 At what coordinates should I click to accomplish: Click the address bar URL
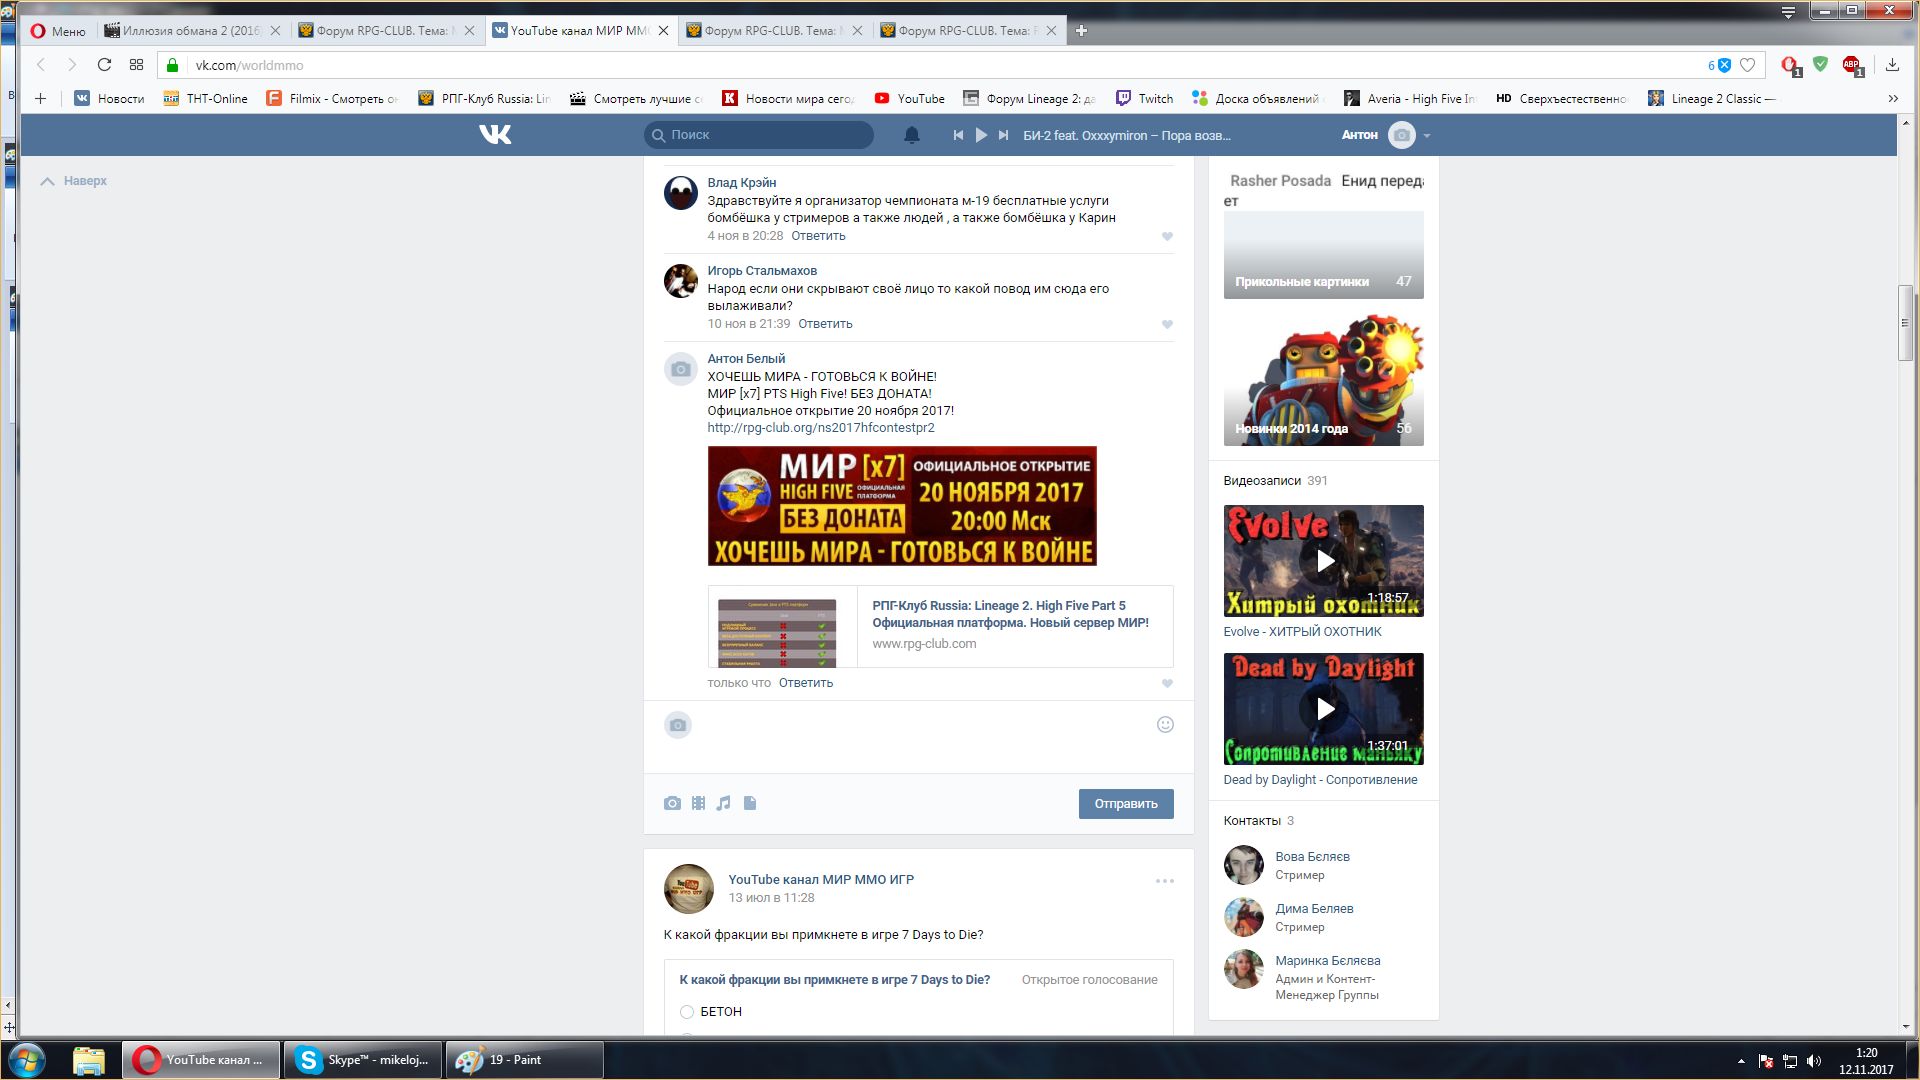click(x=249, y=65)
